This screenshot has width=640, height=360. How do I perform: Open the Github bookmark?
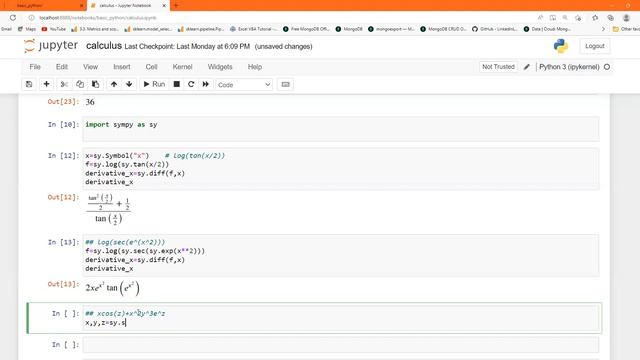(494, 29)
